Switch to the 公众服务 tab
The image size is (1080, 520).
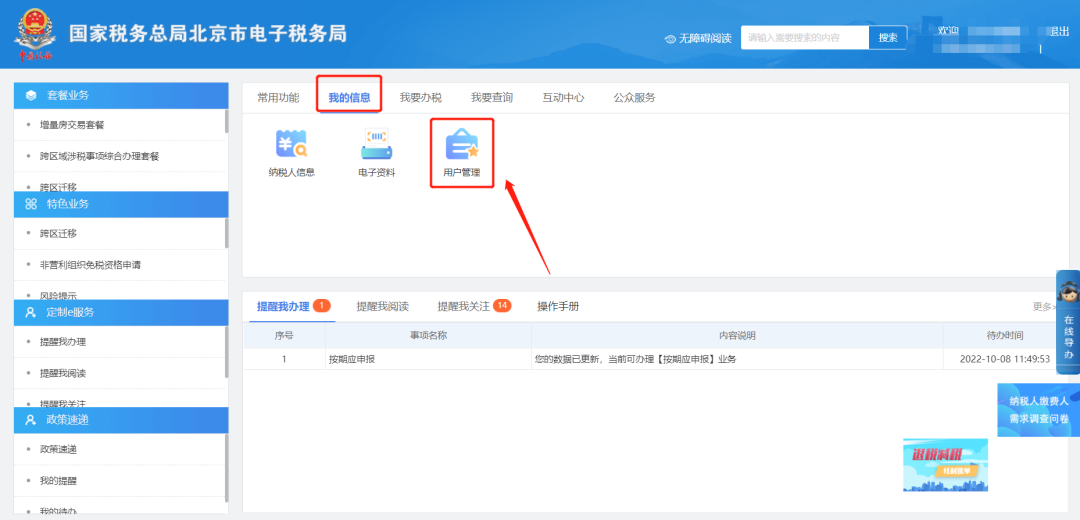pos(634,98)
